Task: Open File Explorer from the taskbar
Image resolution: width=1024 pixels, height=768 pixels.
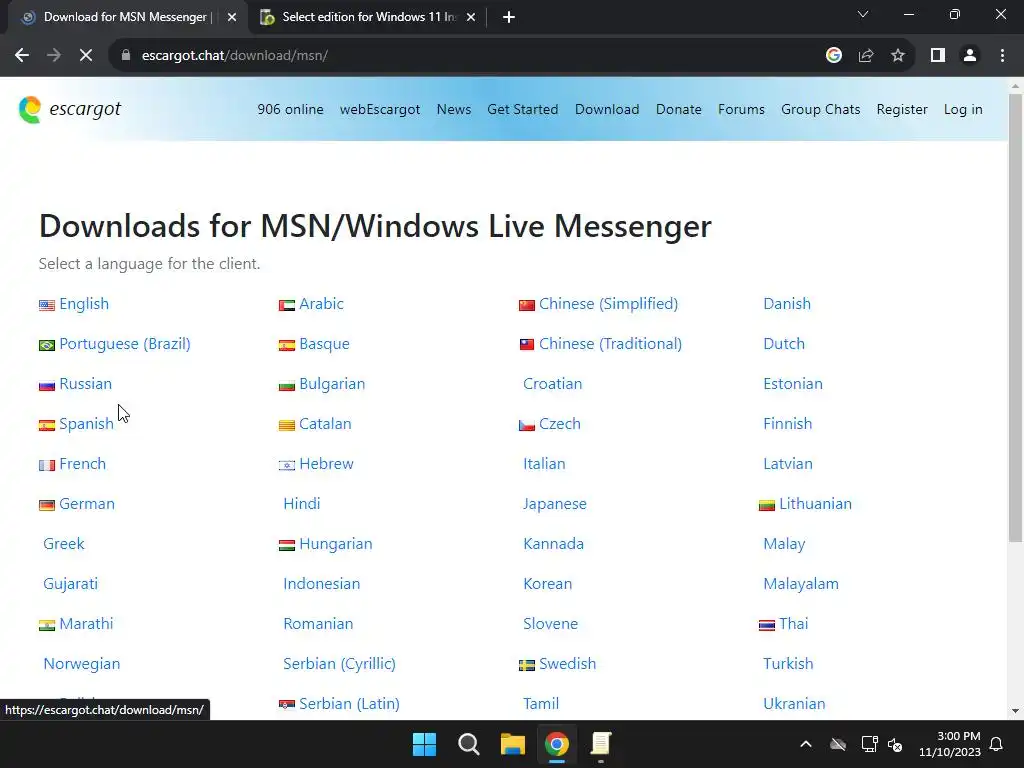Action: point(513,744)
